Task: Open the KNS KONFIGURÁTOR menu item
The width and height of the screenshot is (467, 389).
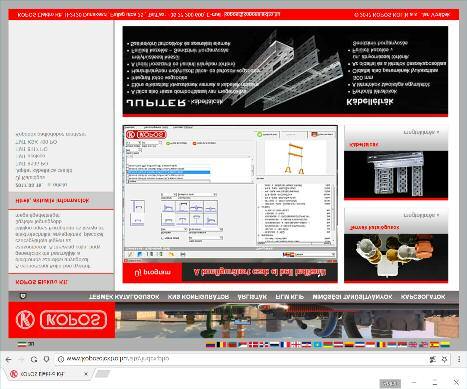Action: click(x=198, y=297)
